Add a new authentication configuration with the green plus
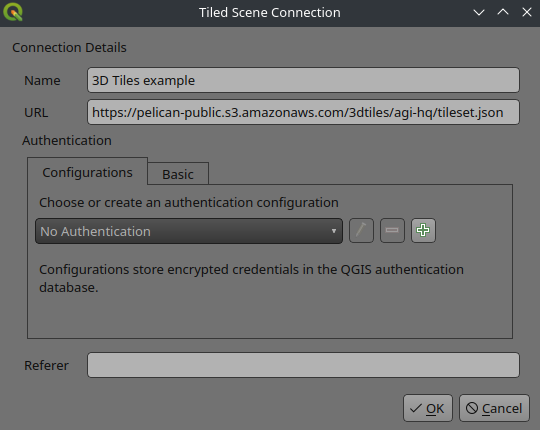The width and height of the screenshot is (540, 430). [423, 230]
